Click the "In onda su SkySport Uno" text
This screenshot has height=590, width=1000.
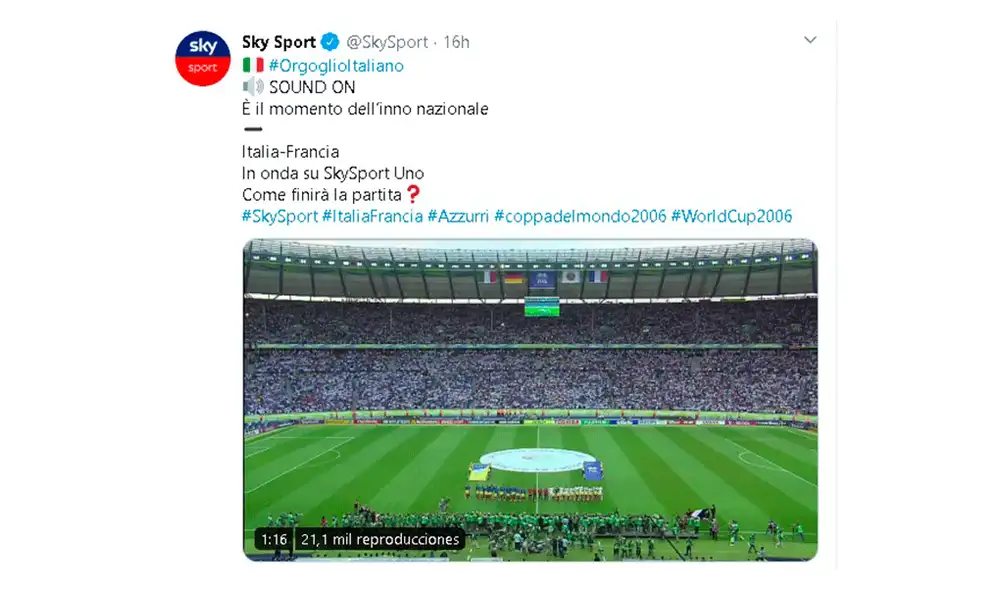(333, 173)
